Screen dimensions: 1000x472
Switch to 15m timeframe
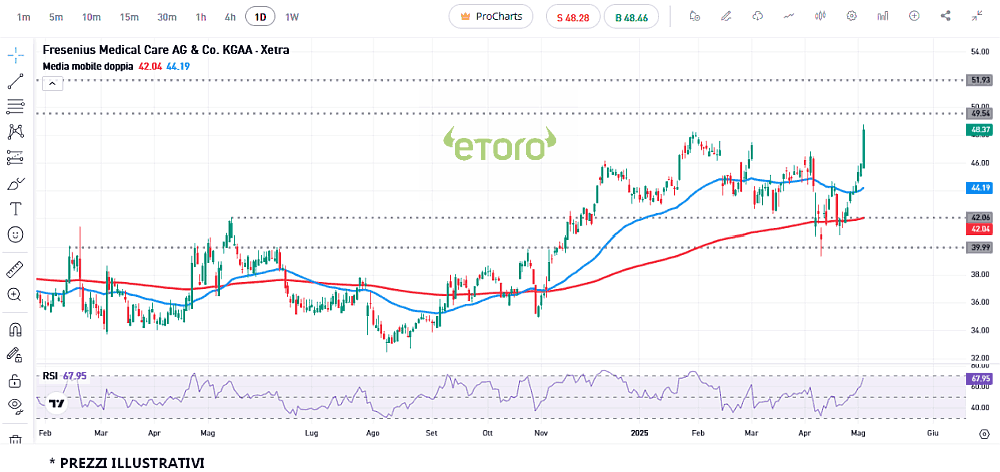(129, 17)
